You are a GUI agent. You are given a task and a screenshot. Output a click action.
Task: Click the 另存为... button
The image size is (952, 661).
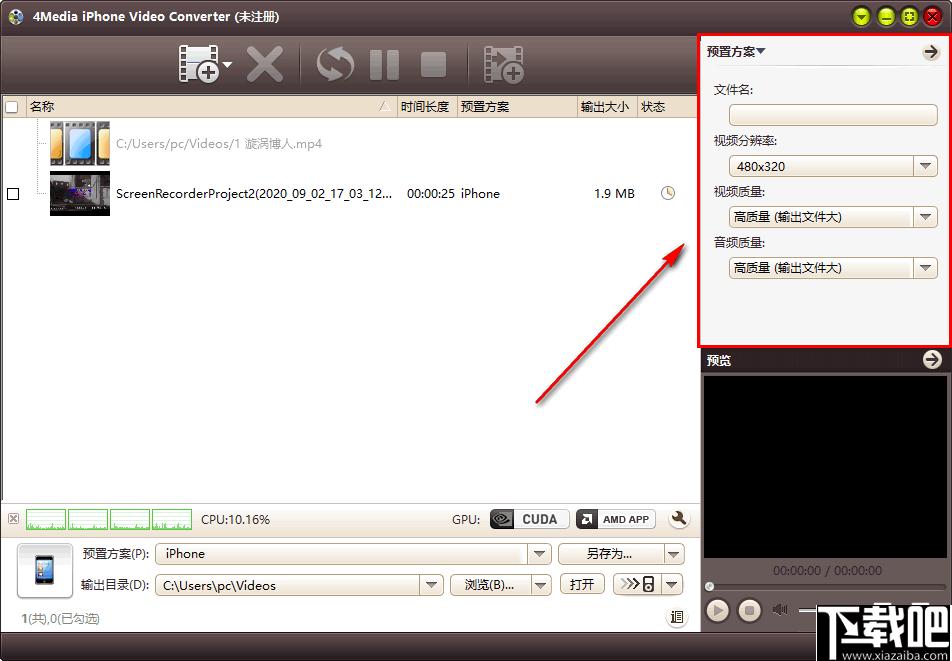click(x=610, y=554)
